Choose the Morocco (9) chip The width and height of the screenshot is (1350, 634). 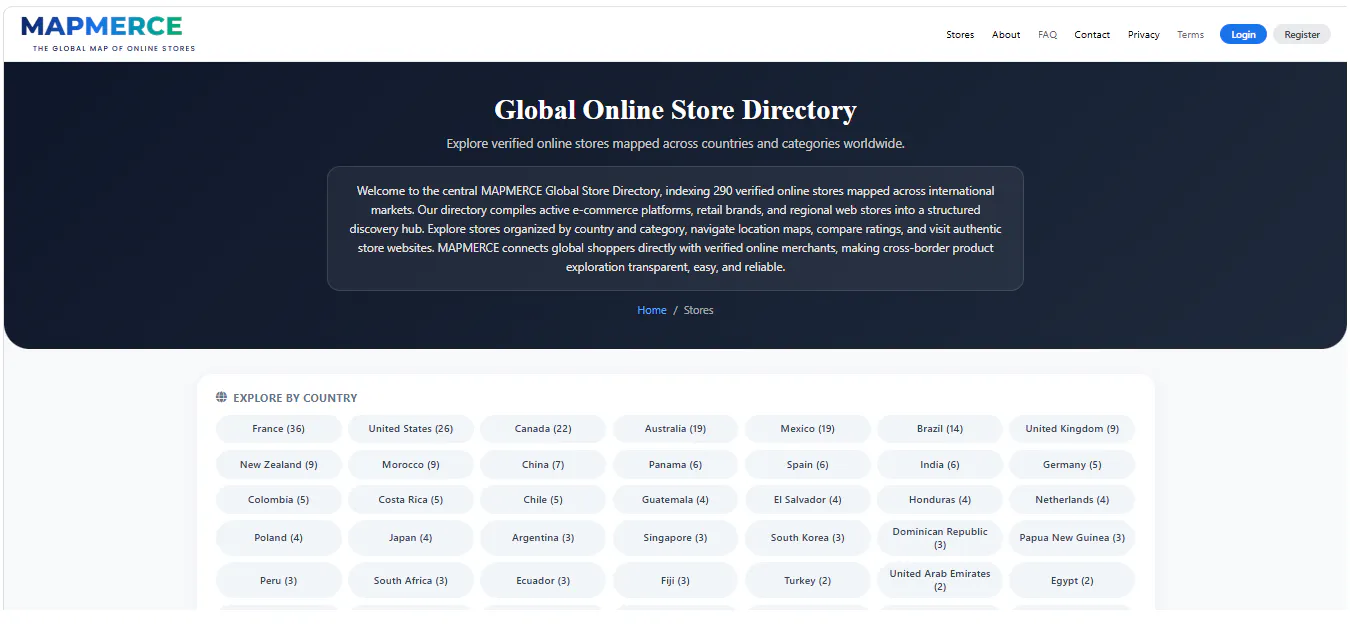point(411,464)
